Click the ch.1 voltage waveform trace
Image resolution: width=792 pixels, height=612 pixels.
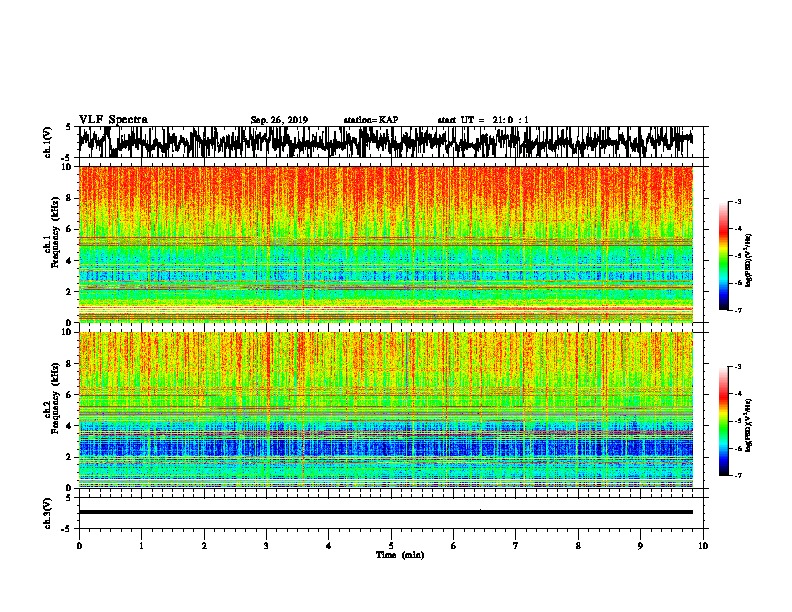point(385,142)
